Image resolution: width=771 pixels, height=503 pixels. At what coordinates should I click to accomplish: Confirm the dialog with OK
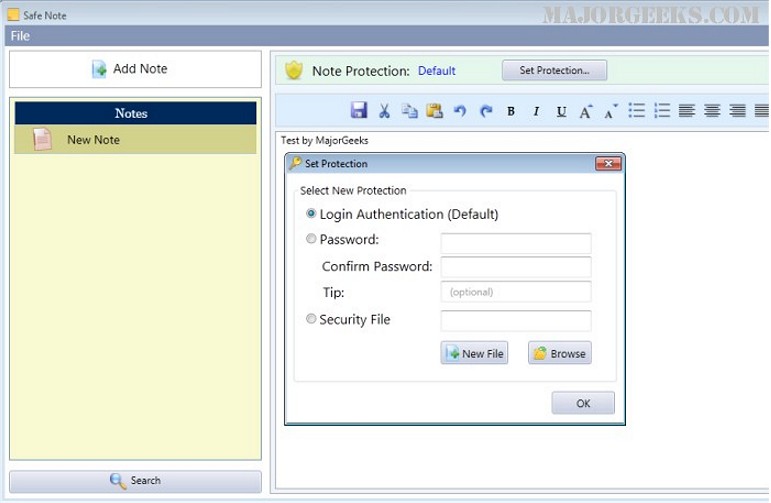(x=583, y=403)
